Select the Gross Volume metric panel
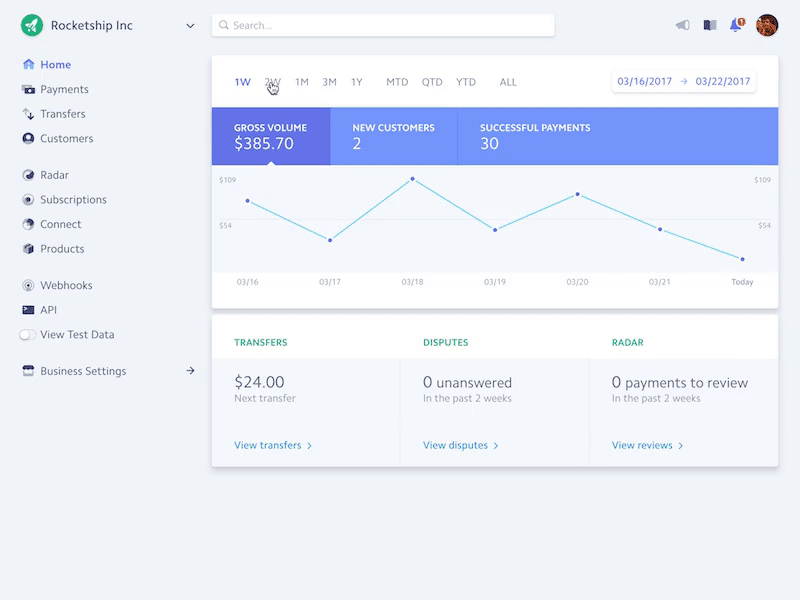Screen dimensions: 800x600 click(268, 138)
